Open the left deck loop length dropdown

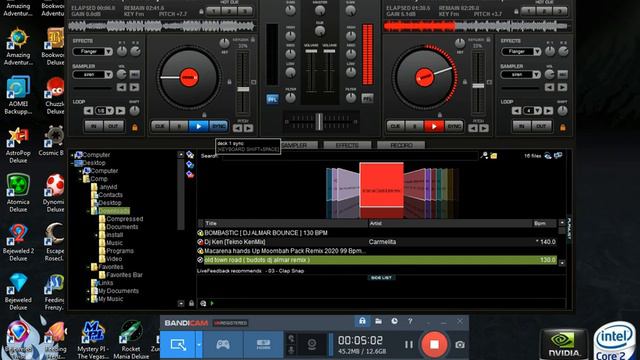pyautogui.click(x=110, y=111)
